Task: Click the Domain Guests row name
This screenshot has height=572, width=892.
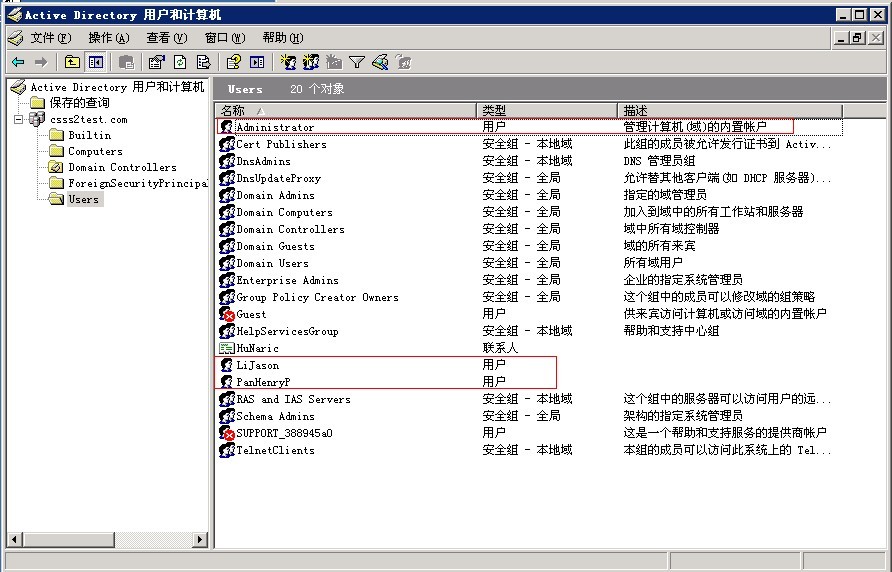Action: tap(275, 246)
